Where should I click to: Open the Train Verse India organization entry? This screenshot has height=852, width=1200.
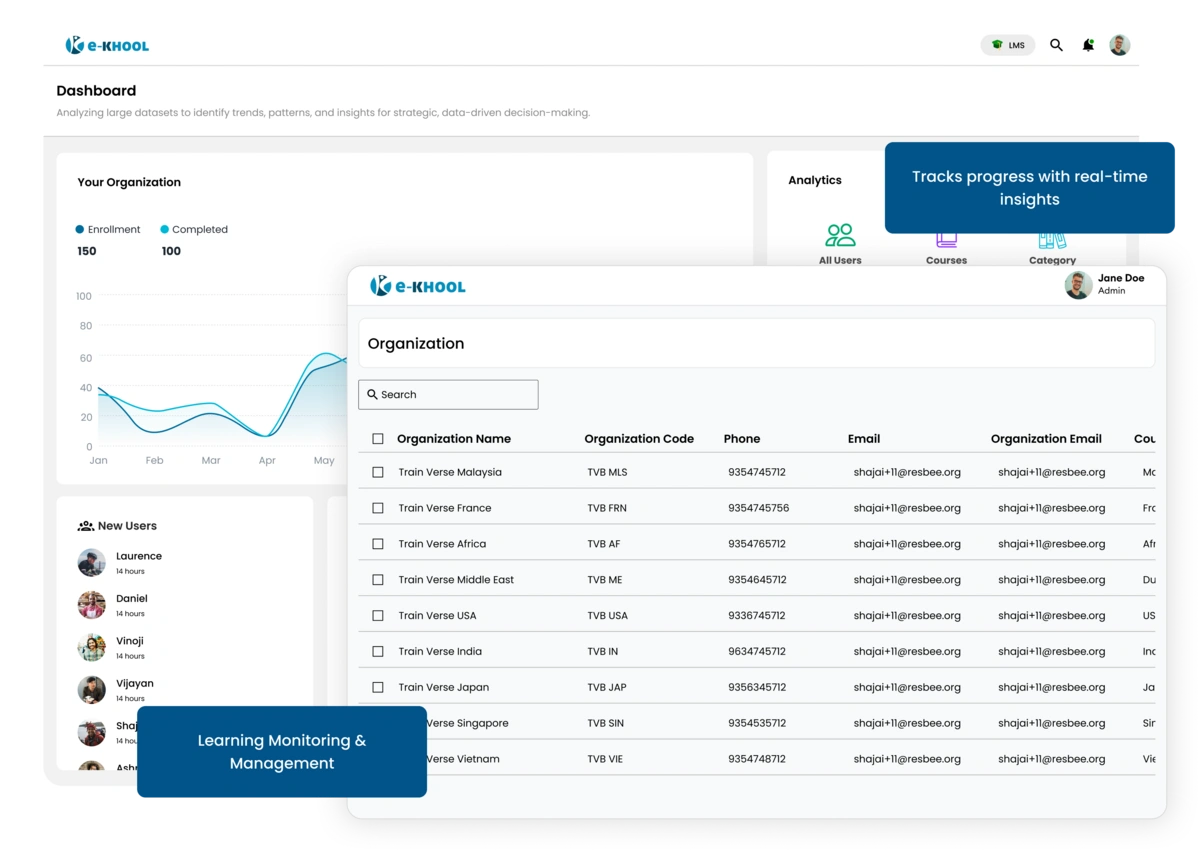click(x=440, y=651)
